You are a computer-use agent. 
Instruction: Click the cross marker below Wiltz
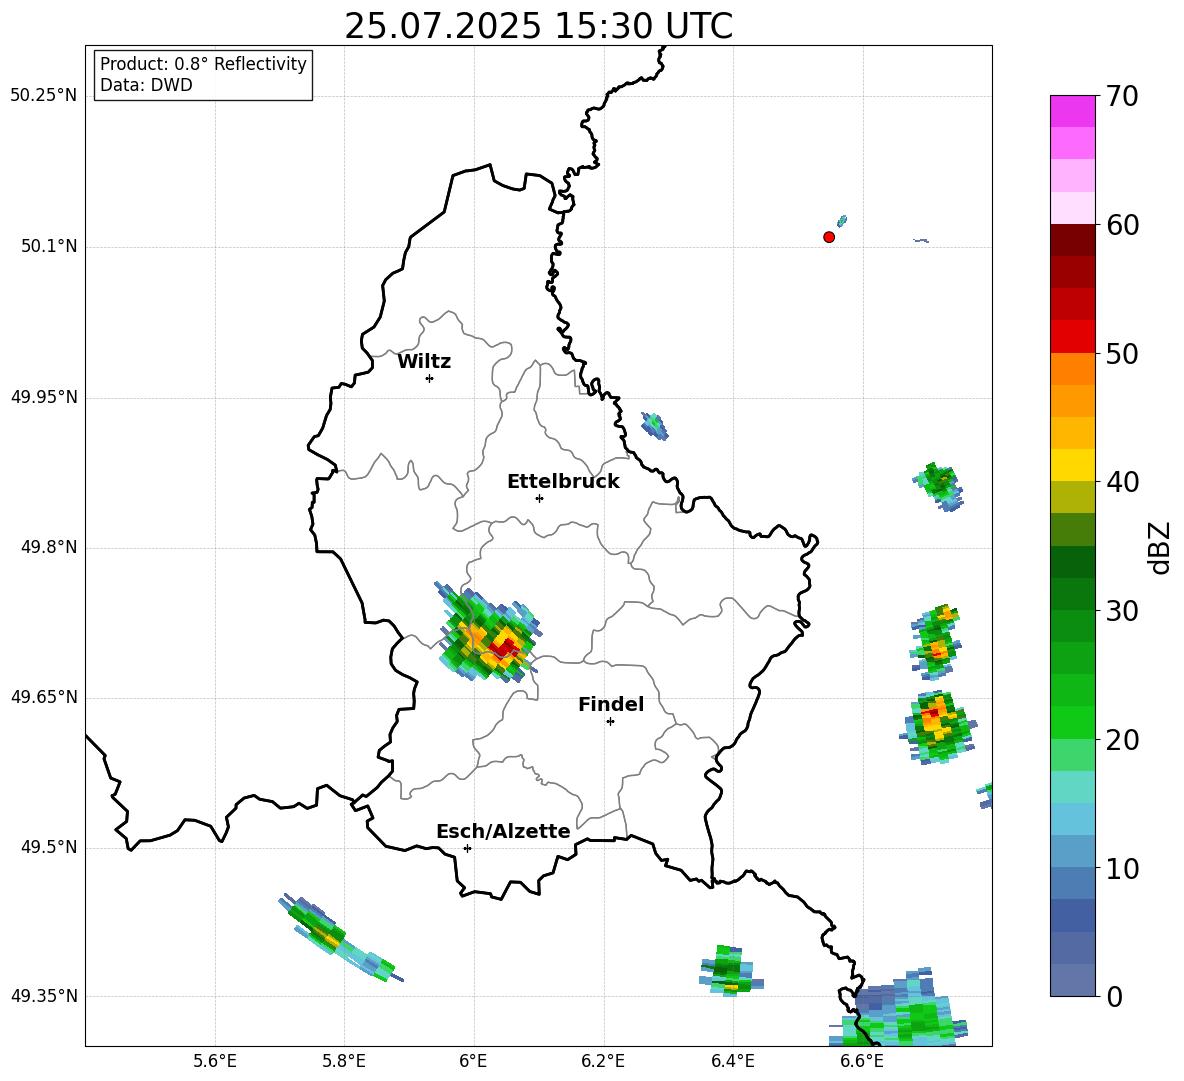point(430,378)
